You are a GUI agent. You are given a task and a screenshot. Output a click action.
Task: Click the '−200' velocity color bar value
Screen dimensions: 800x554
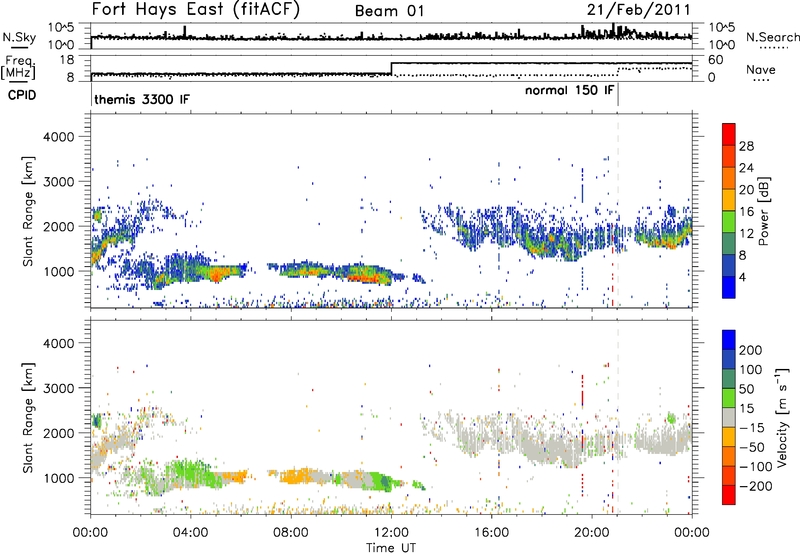[x=758, y=486]
